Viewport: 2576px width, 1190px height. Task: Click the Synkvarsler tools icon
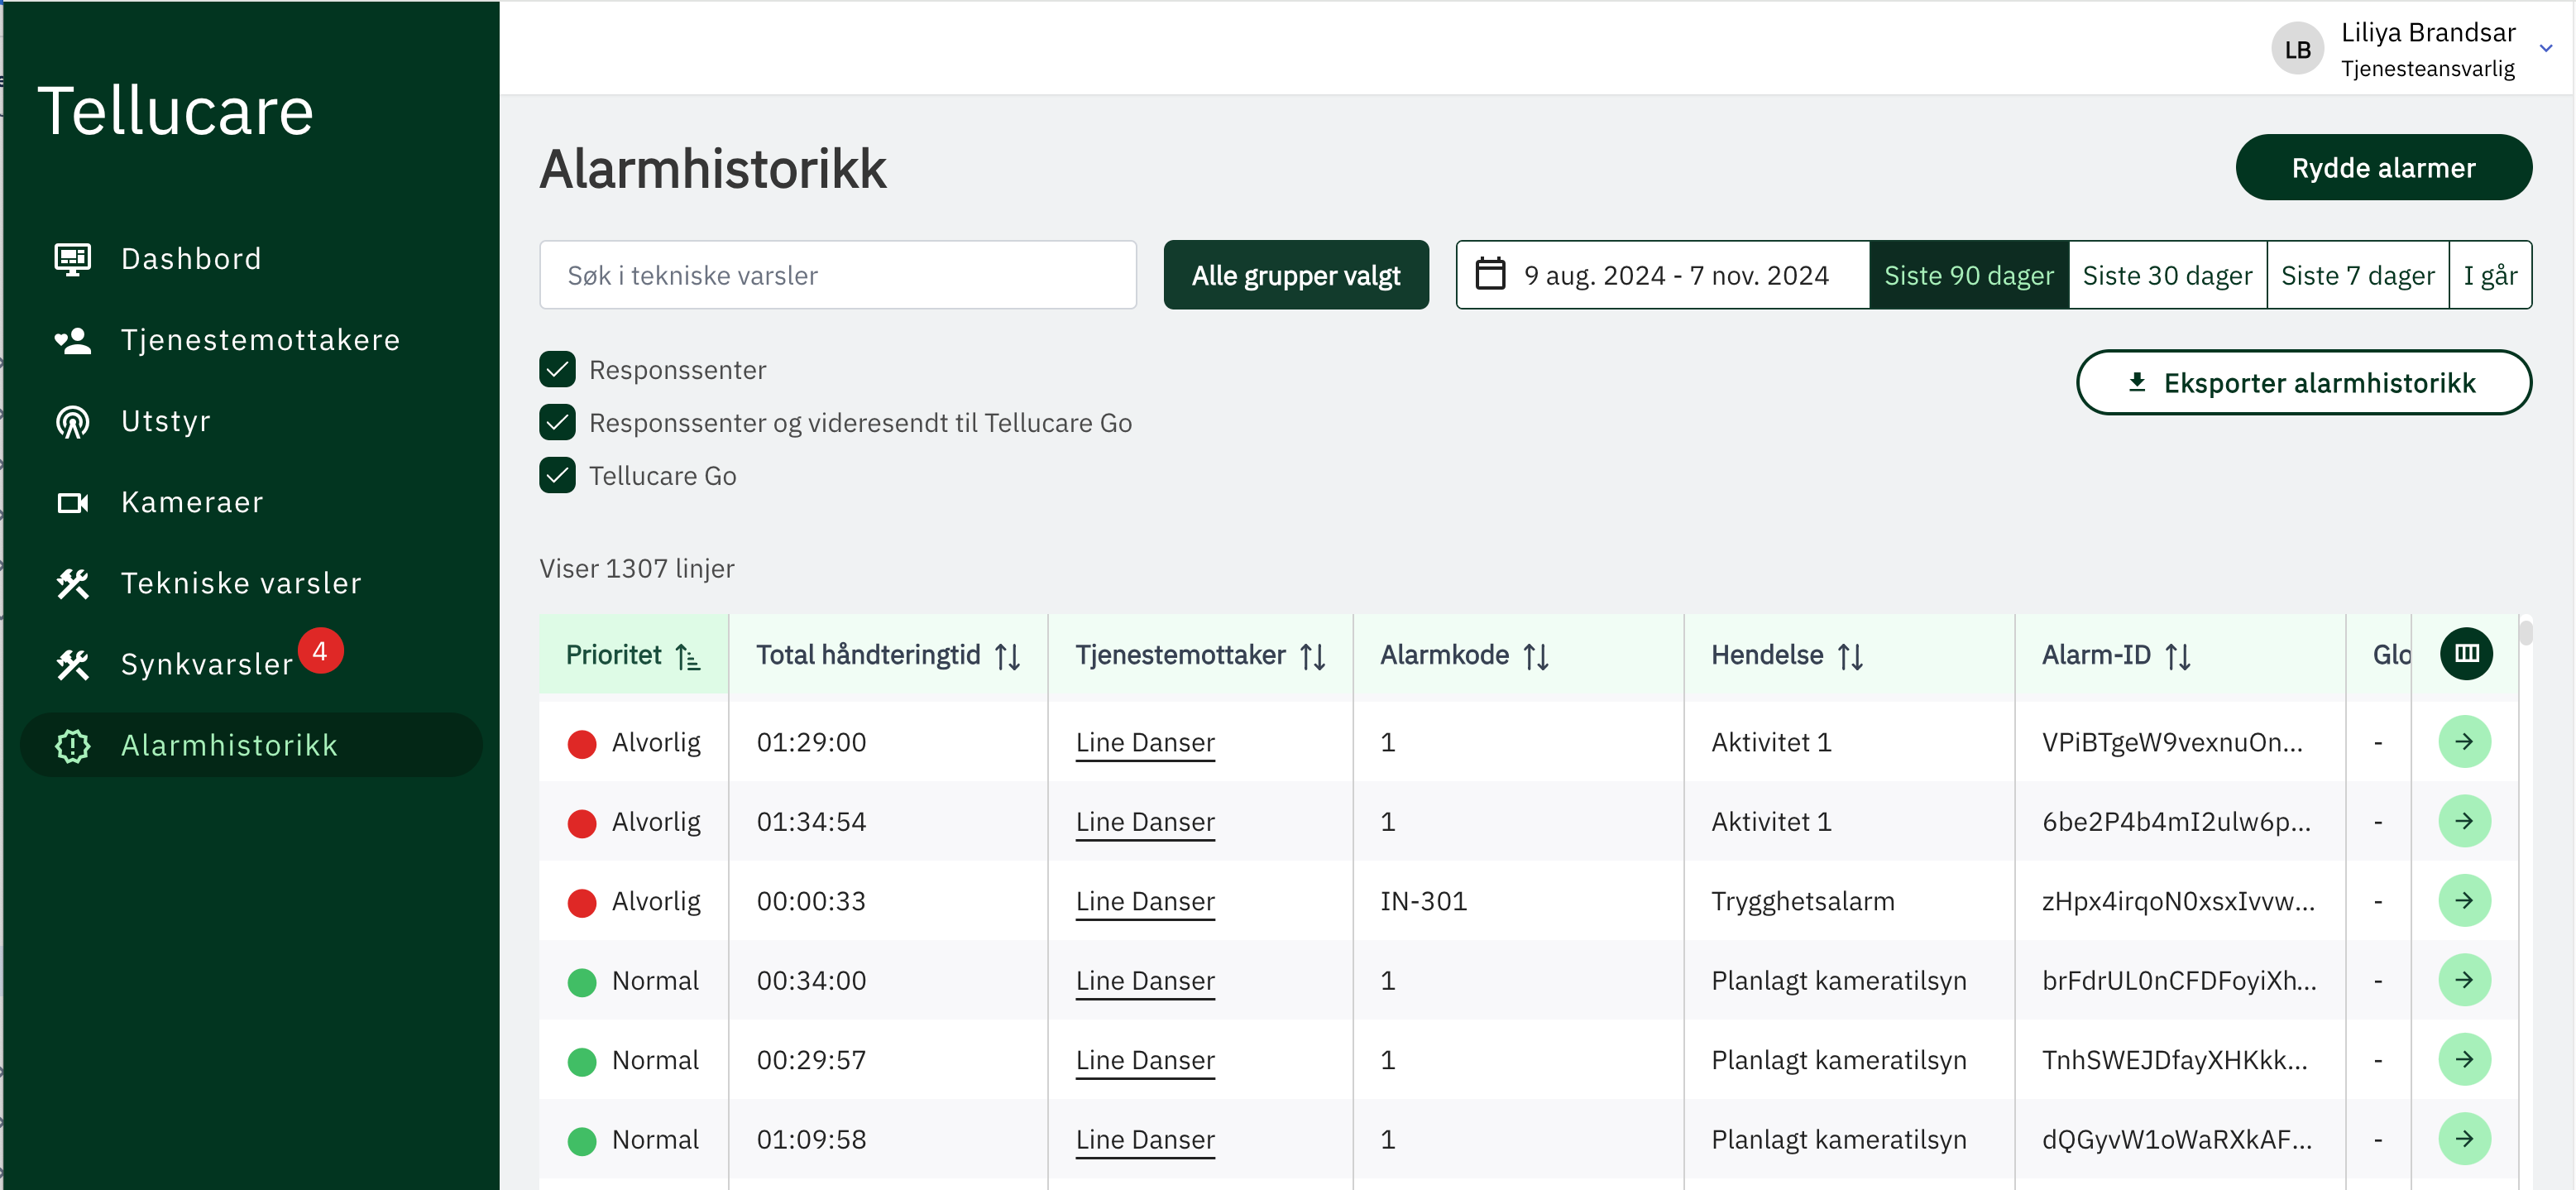pyautogui.click(x=72, y=664)
